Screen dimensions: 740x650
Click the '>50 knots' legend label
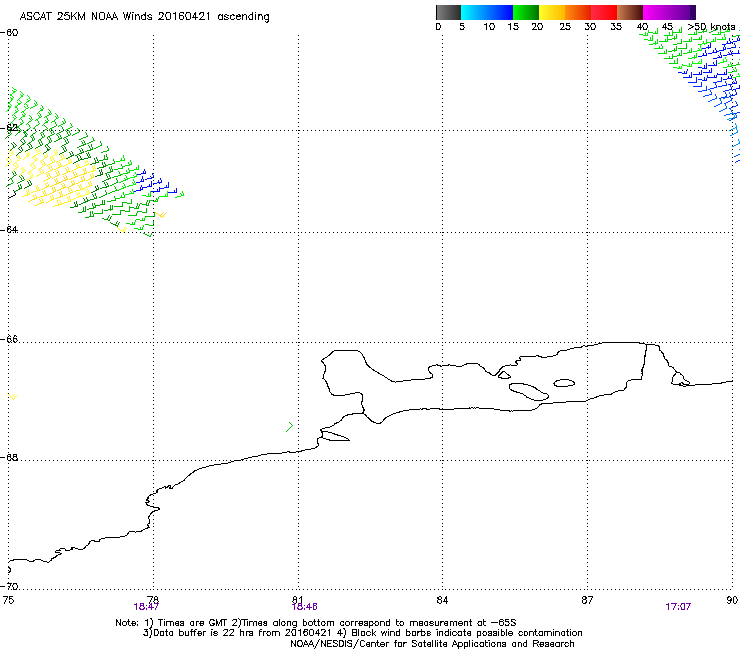(711, 27)
